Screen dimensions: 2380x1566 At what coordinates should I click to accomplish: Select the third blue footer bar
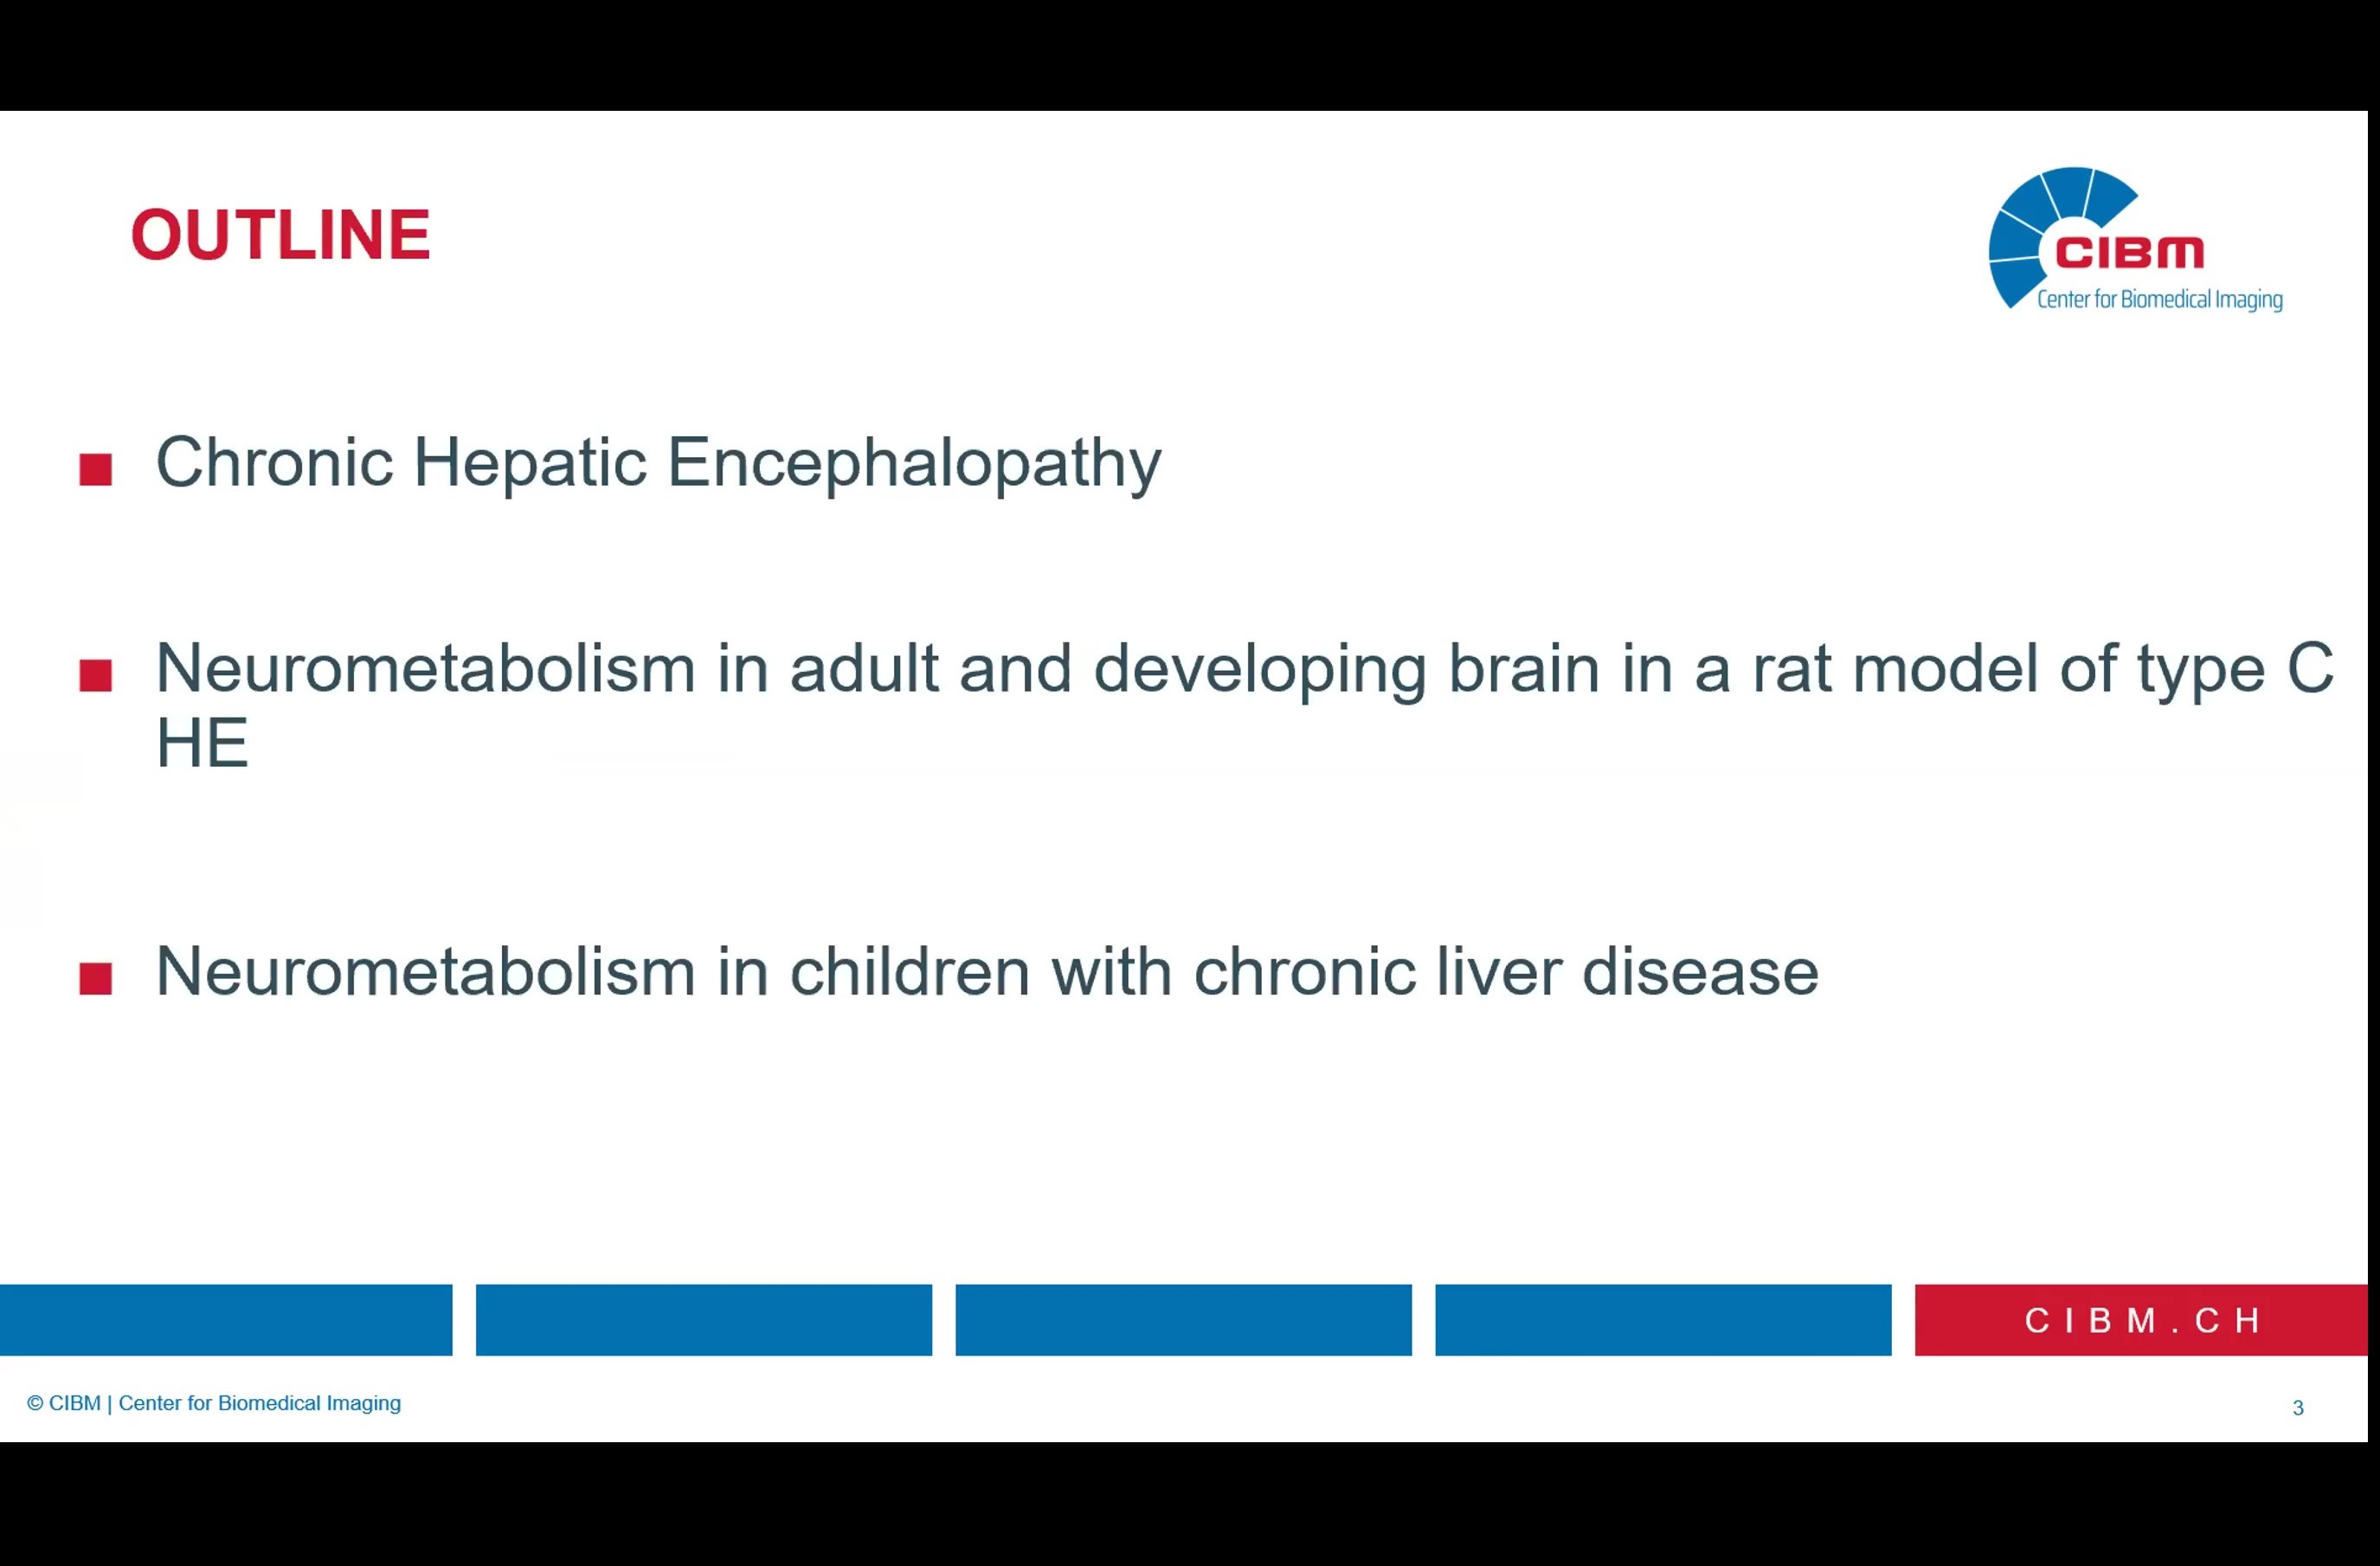pyautogui.click(x=1183, y=1319)
